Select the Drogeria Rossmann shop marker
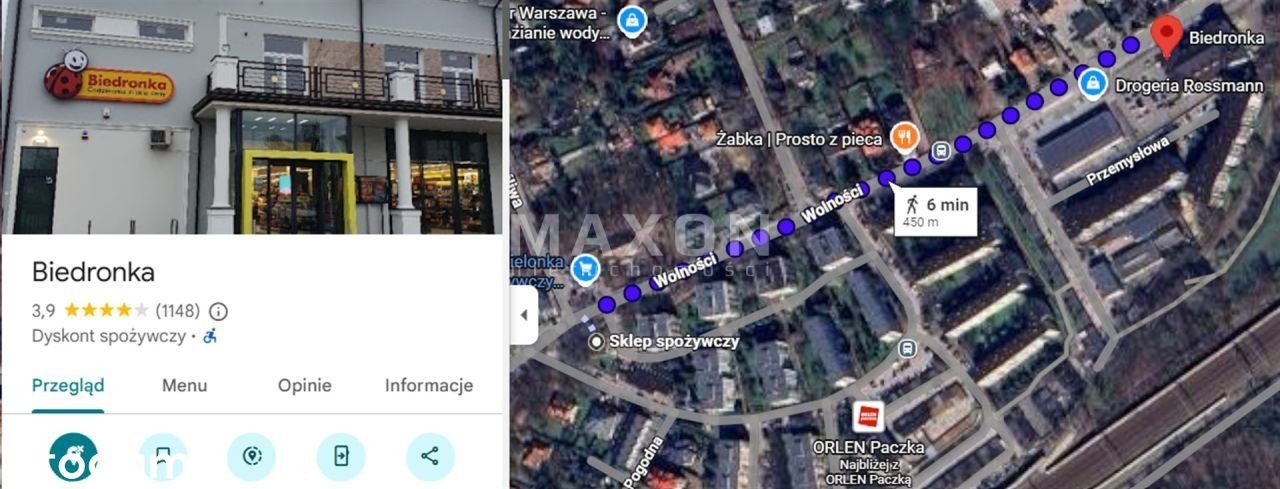The image size is (1280, 489). click(1093, 84)
